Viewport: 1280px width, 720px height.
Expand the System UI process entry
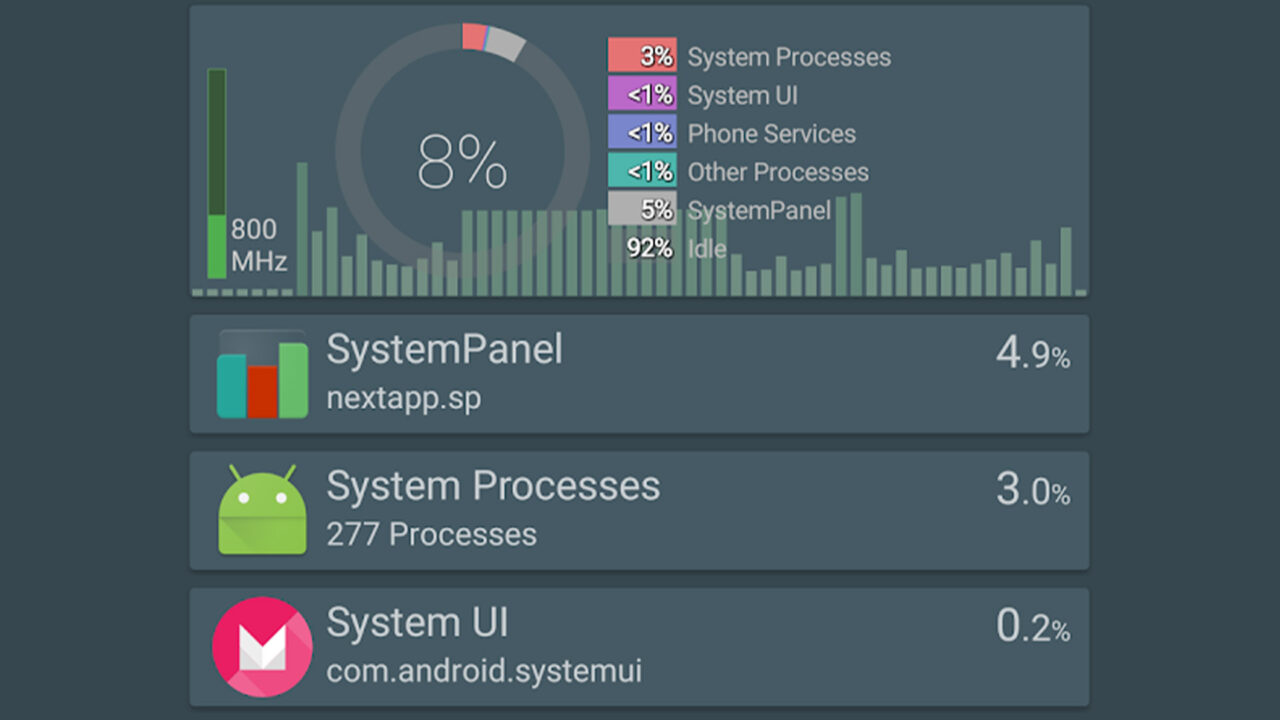(640, 645)
